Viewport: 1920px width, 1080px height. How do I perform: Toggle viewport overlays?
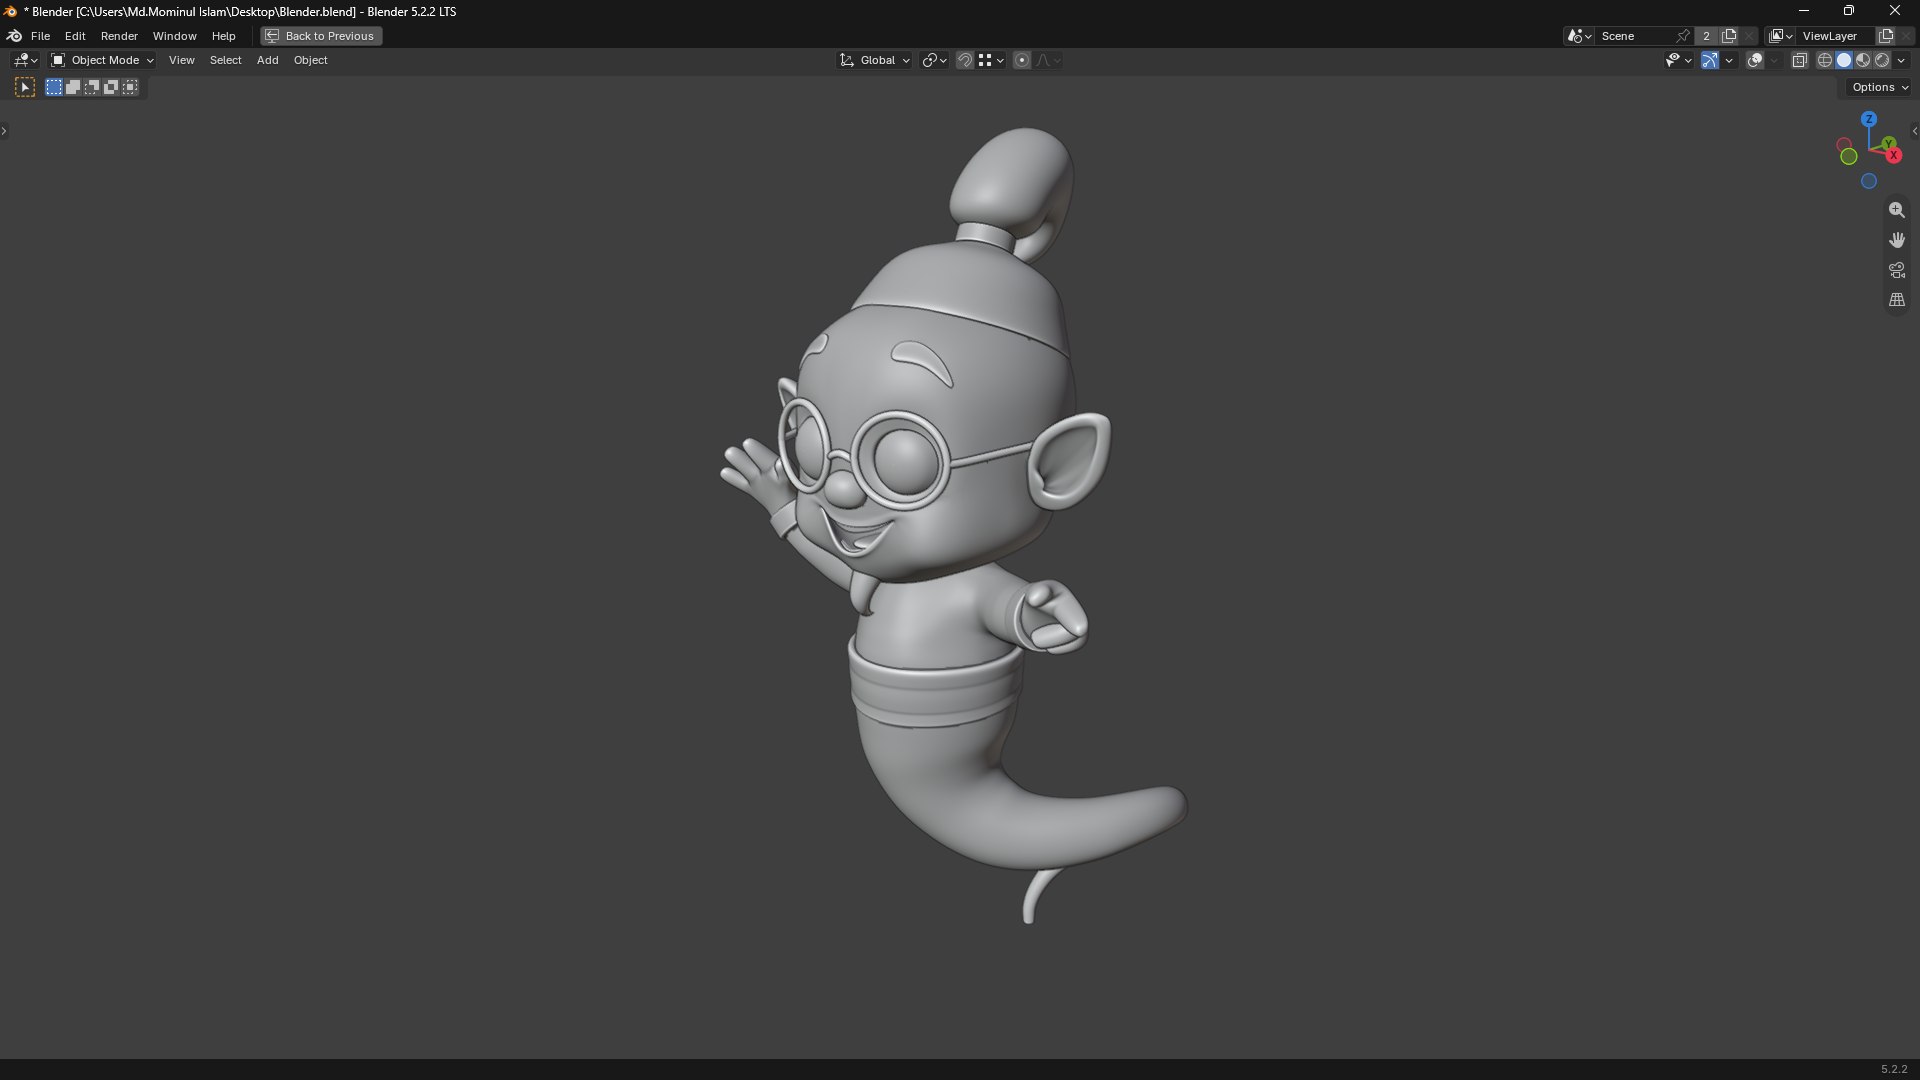pos(1755,61)
